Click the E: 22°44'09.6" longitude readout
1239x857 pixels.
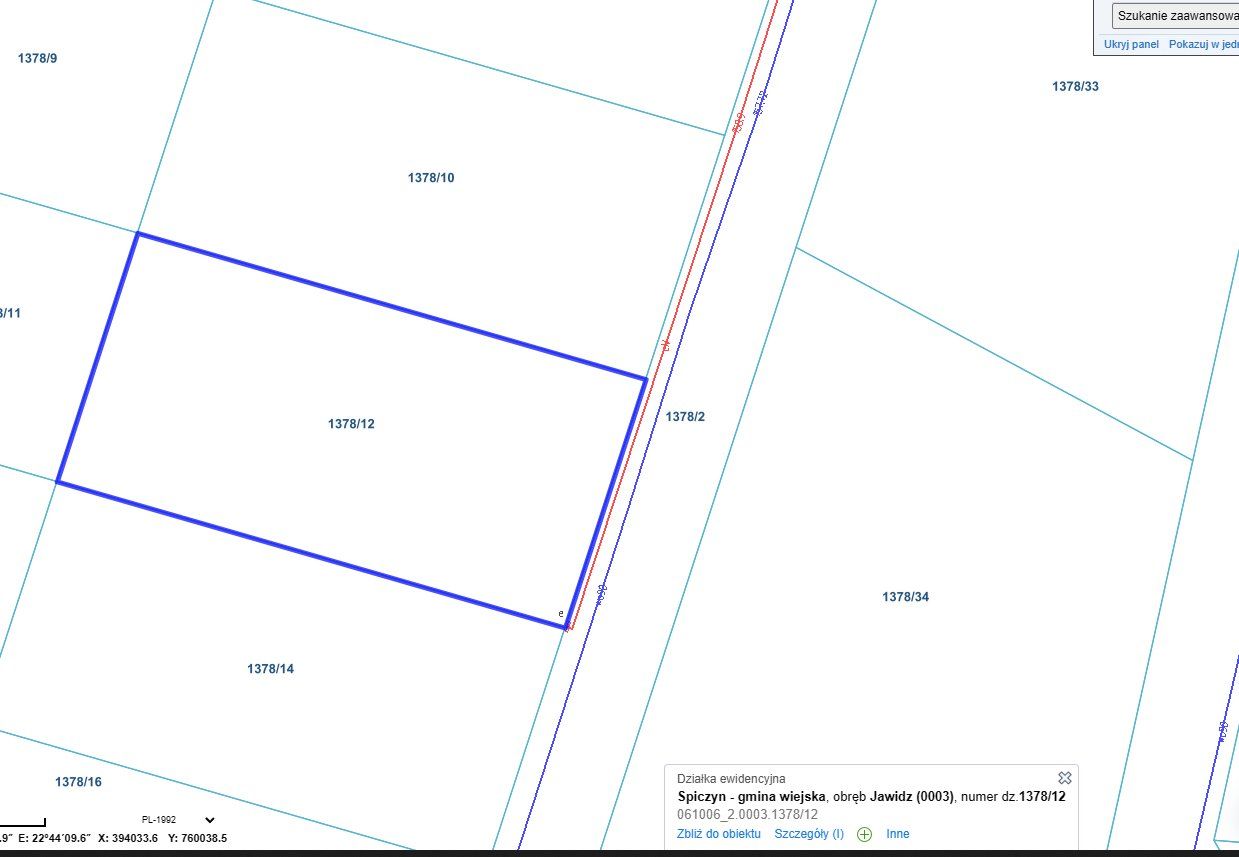point(54,838)
